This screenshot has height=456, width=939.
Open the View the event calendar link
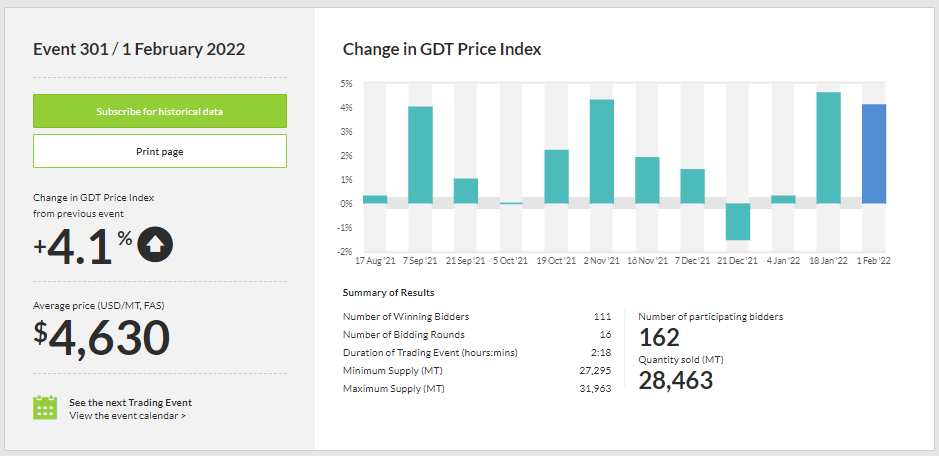pyautogui.click(x=127, y=415)
